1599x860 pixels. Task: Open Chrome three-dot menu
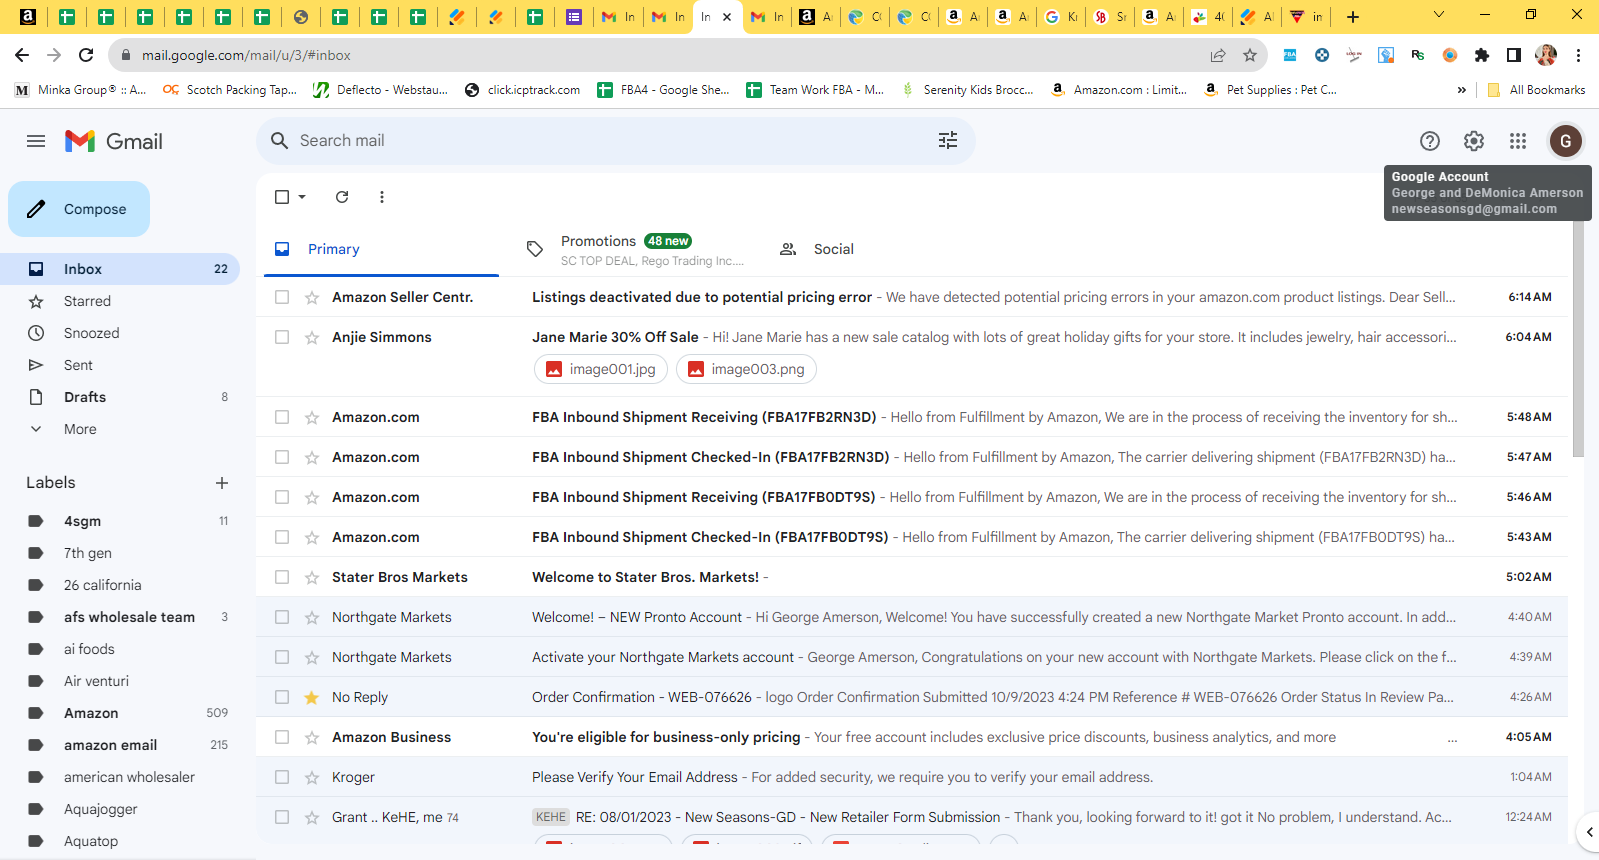click(1578, 55)
